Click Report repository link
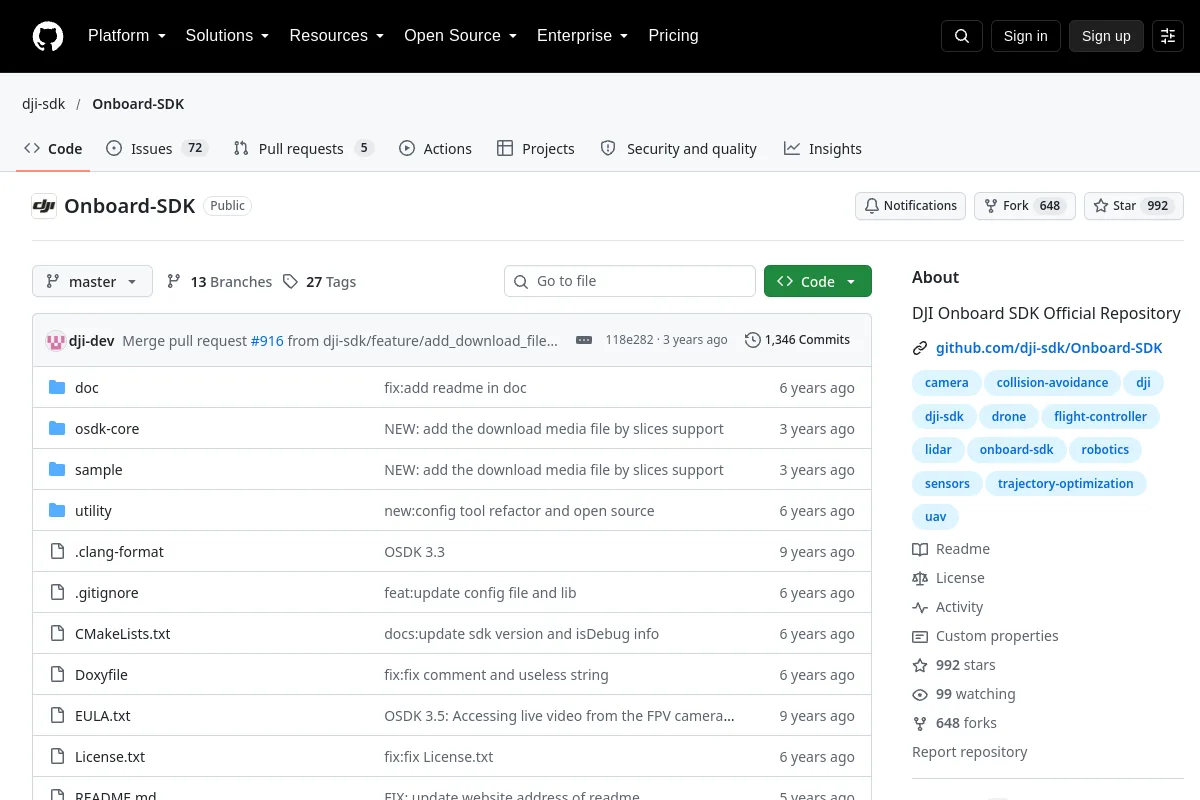This screenshot has width=1200, height=800. [x=970, y=752]
